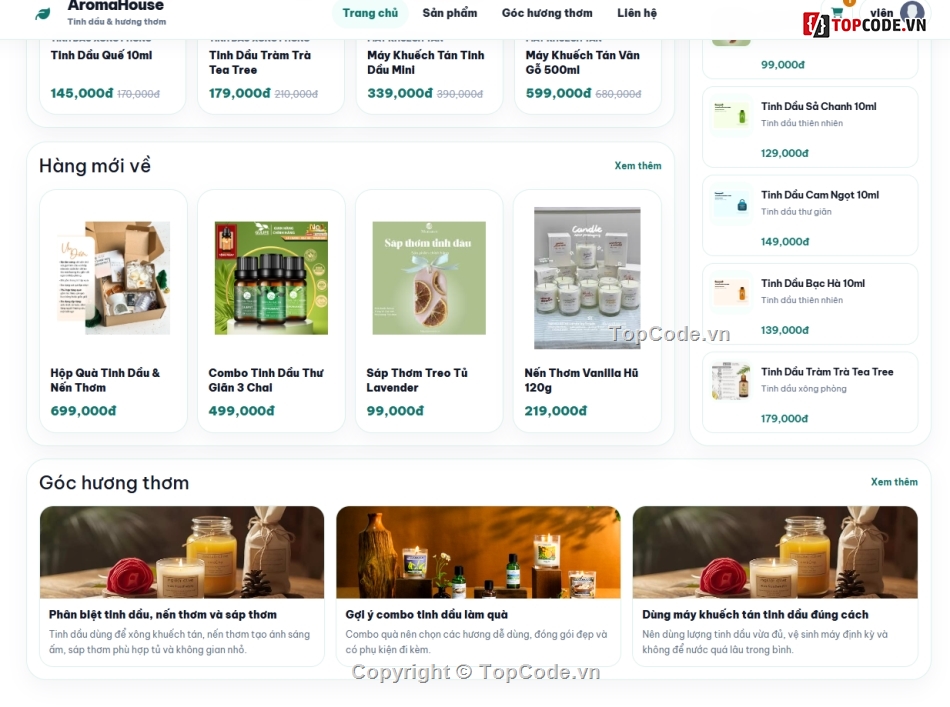Click the 145,000đ sale price
This screenshot has width=950, height=707.
(82, 93)
